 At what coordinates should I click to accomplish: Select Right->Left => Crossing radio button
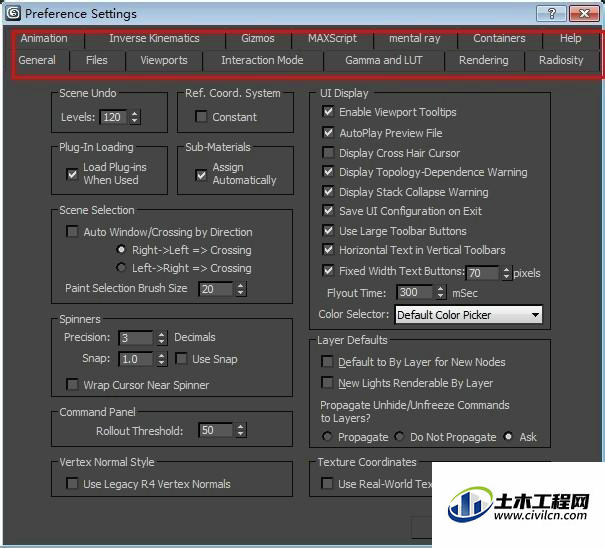point(121,250)
